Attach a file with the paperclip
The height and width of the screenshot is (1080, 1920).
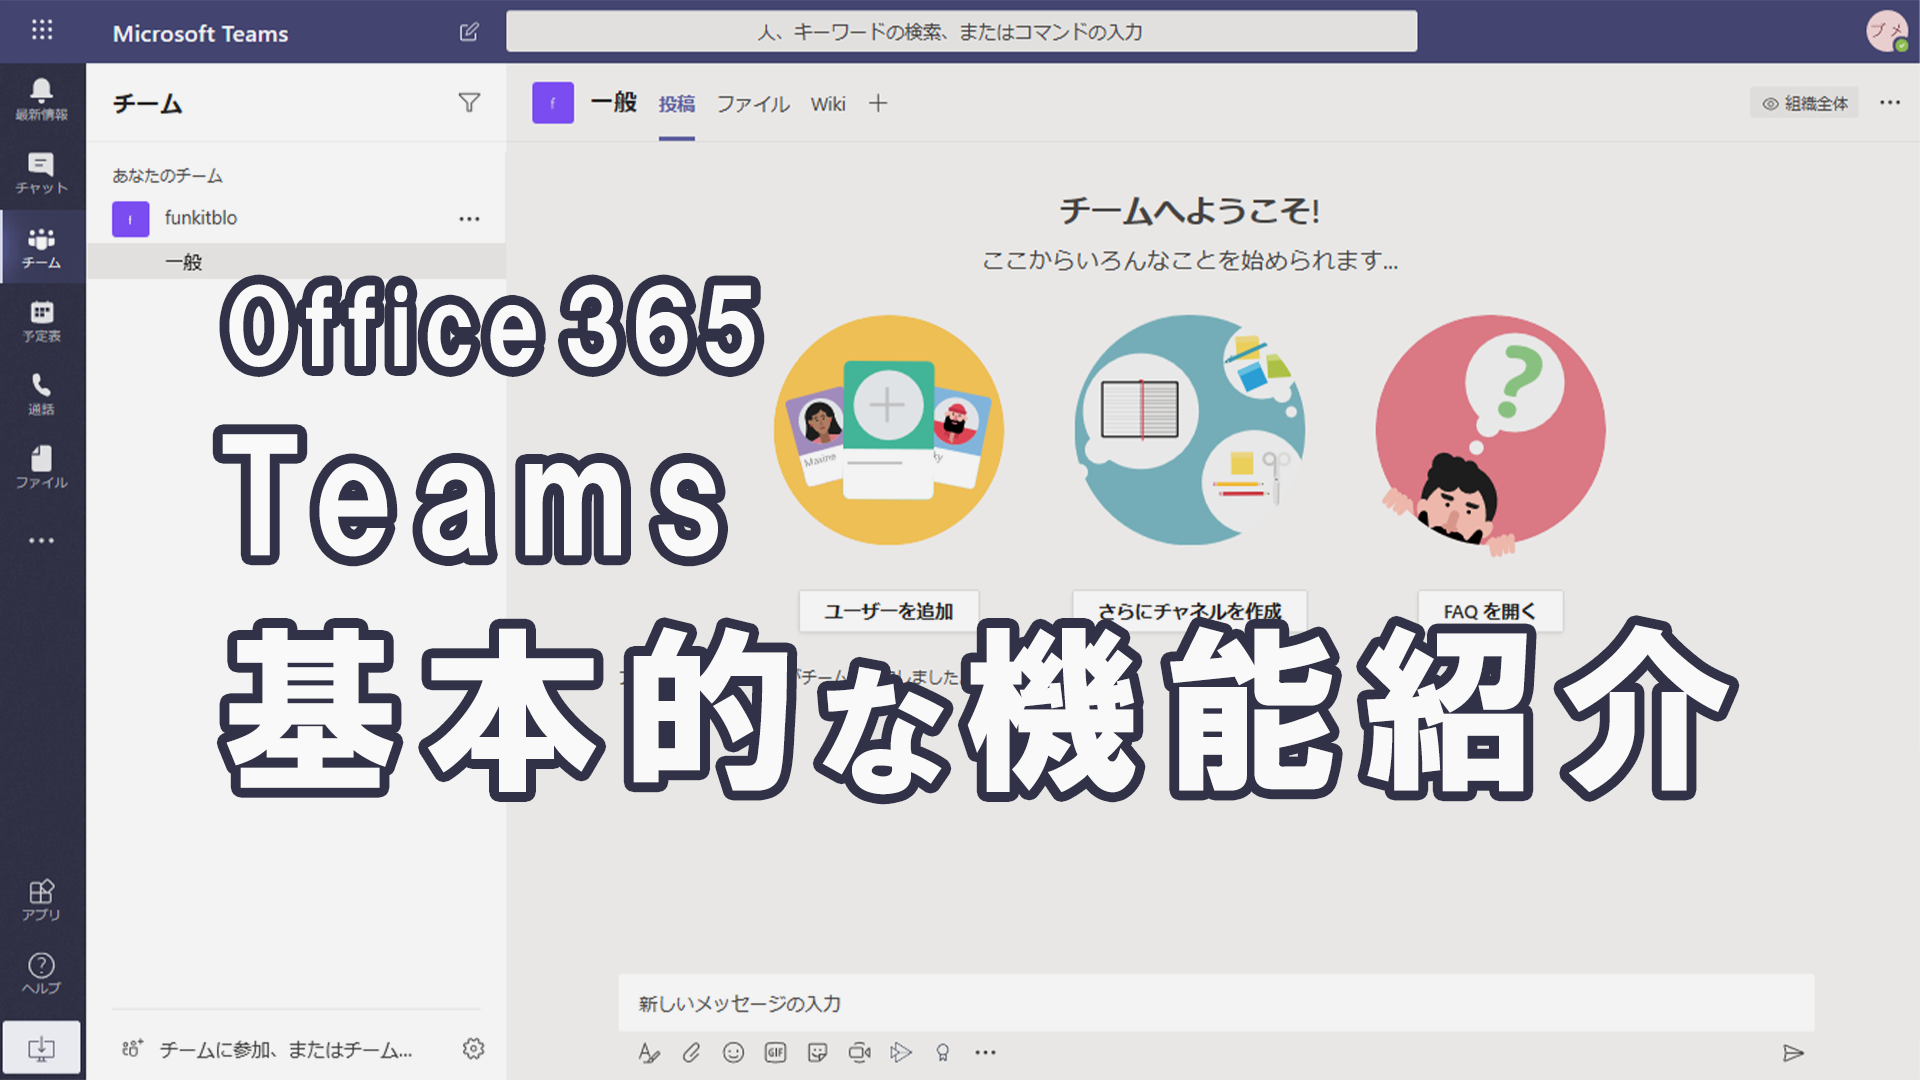(691, 1052)
